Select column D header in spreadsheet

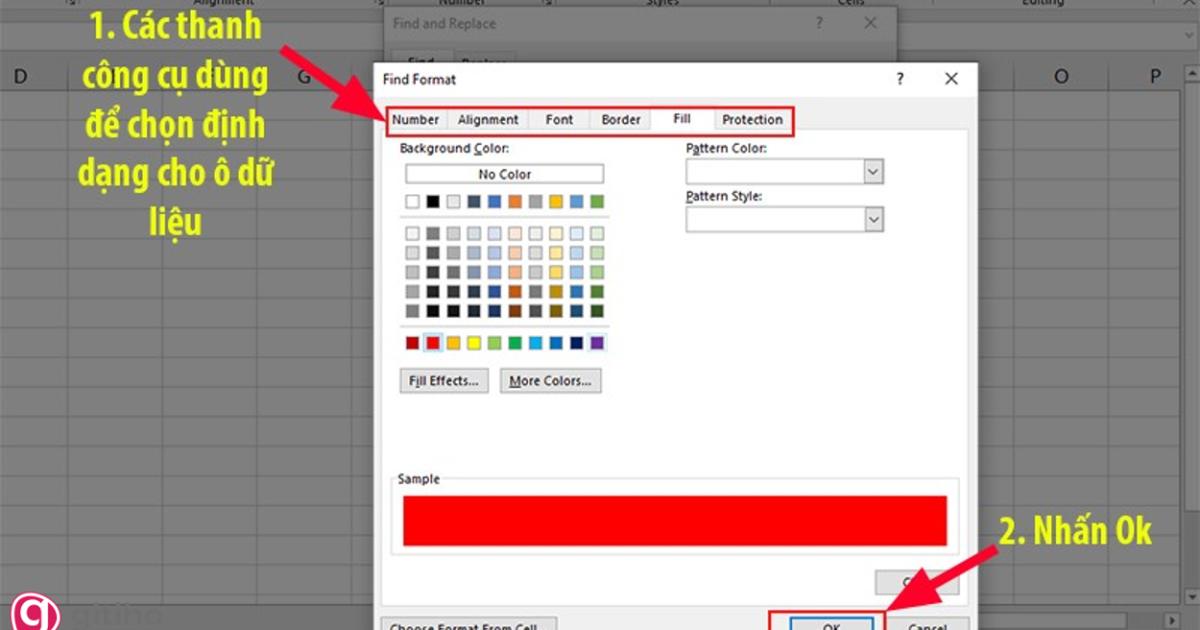click(x=20, y=76)
